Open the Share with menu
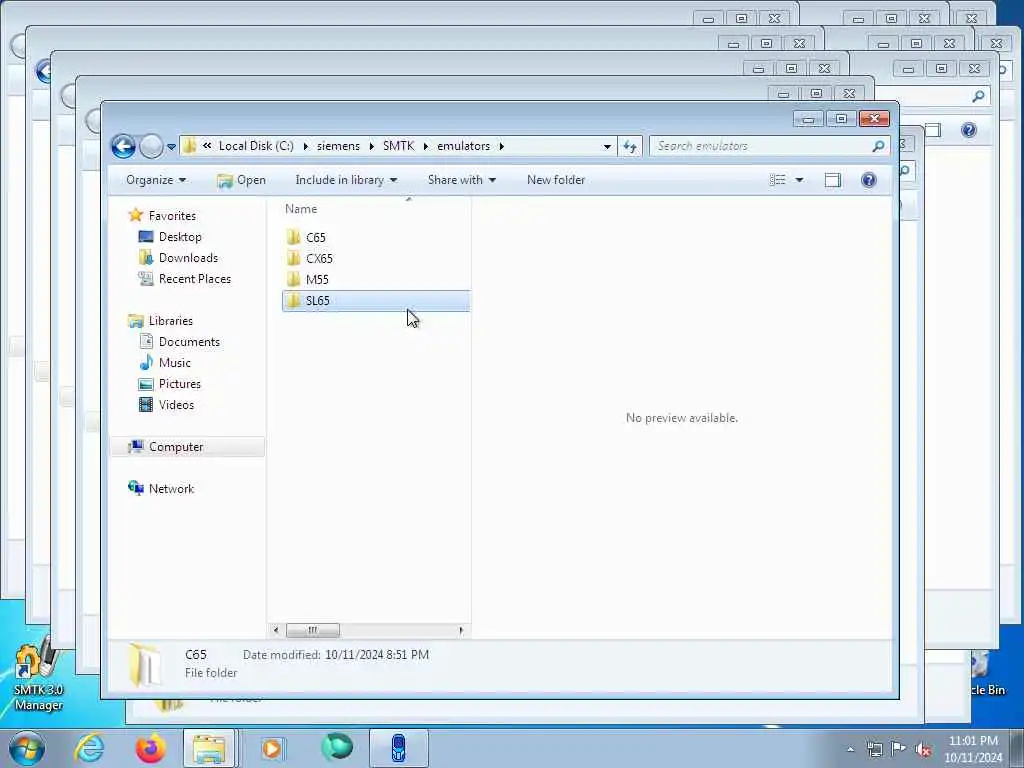 [x=462, y=180]
